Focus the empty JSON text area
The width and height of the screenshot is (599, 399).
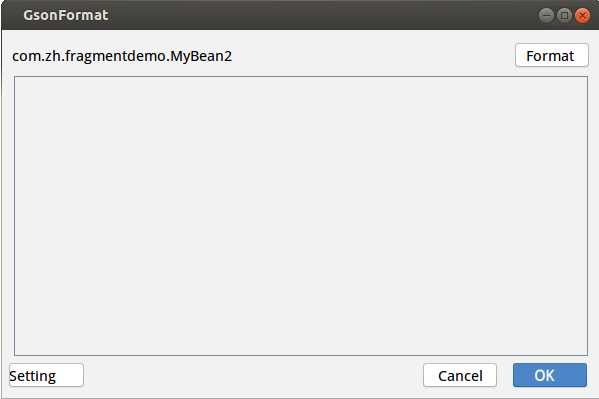click(301, 216)
